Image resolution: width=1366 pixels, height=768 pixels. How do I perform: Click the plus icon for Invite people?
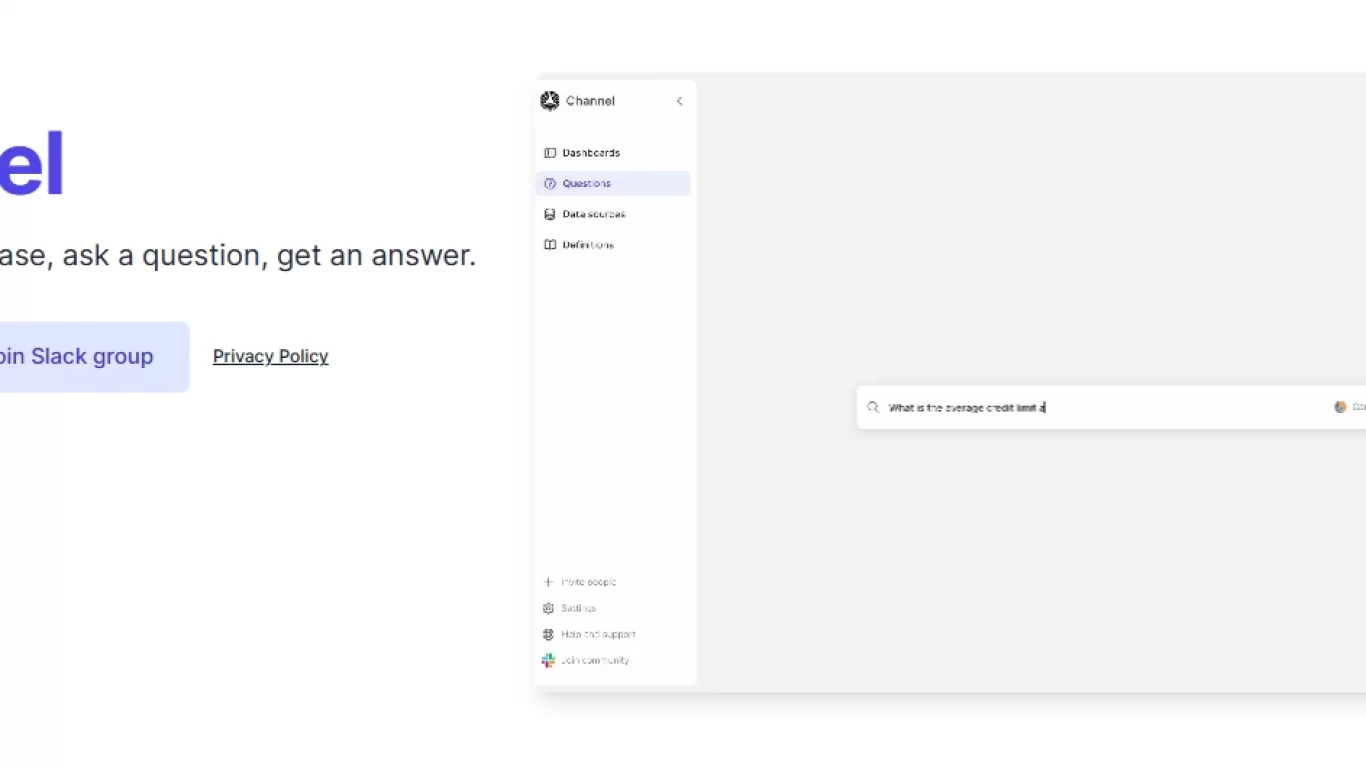point(548,582)
